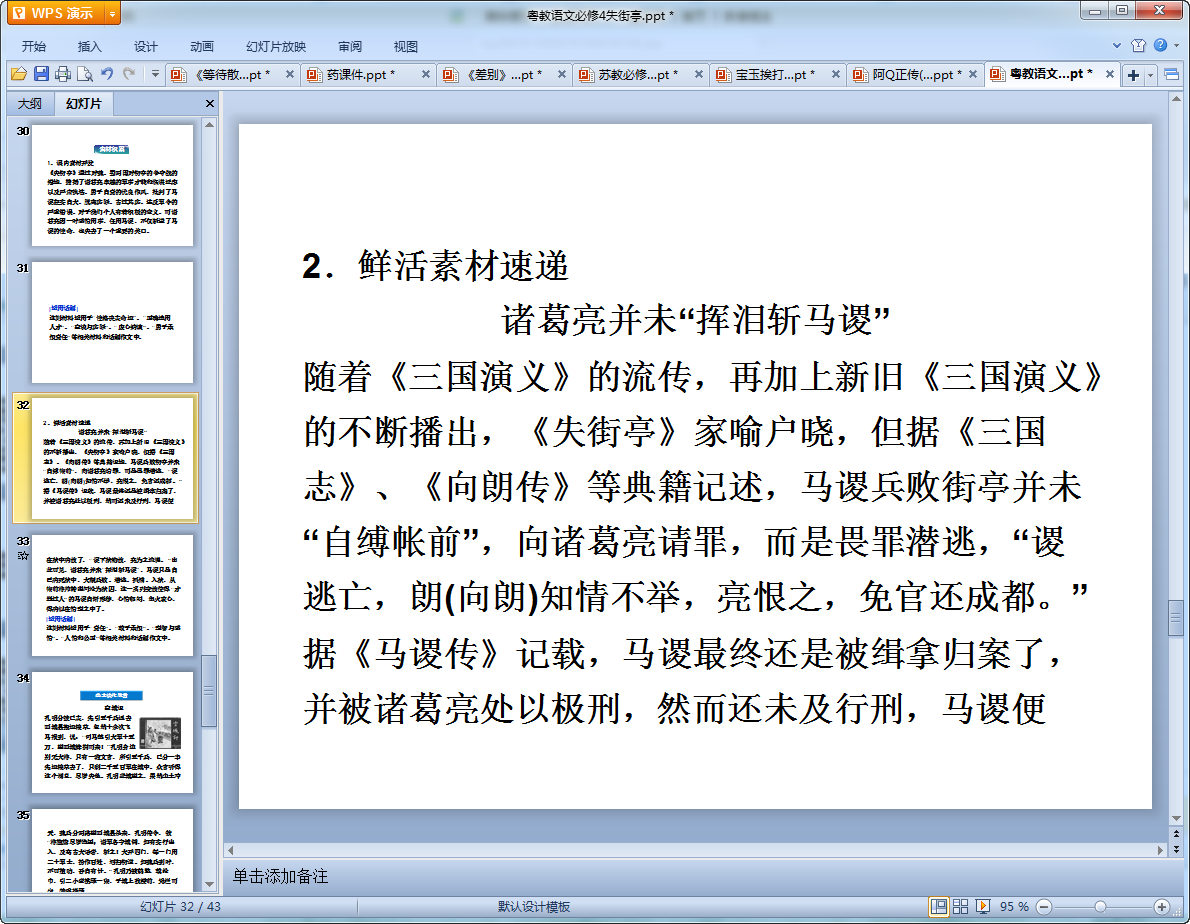This screenshot has height=924, width=1190.
Task: Switch to normal view via status bar
Action: pyautogui.click(x=939, y=907)
